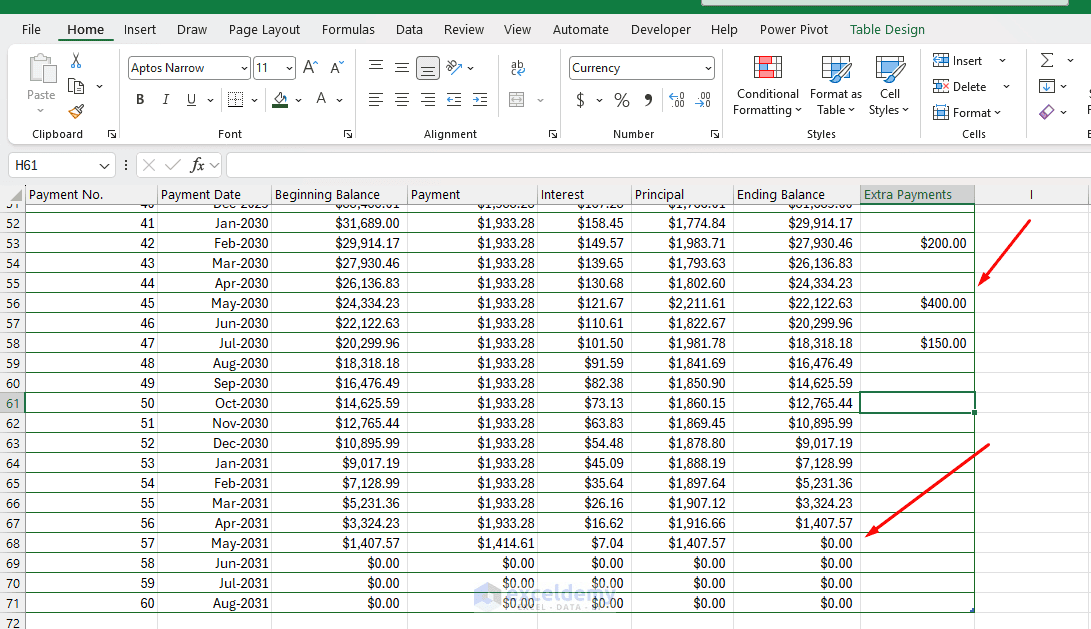Apply Percent Style format
Image resolution: width=1091 pixels, height=629 pixels.
click(621, 100)
